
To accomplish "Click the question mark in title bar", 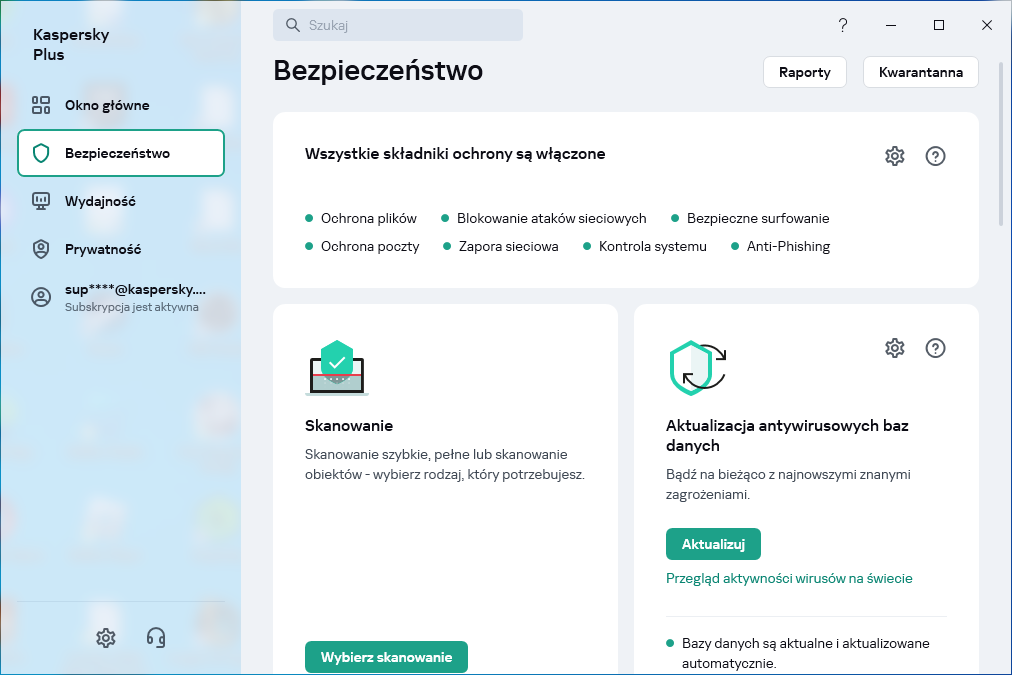I will click(x=843, y=25).
